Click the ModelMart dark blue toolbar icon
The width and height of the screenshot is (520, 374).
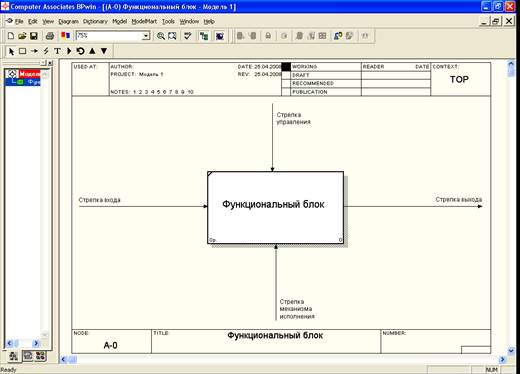click(x=220, y=36)
